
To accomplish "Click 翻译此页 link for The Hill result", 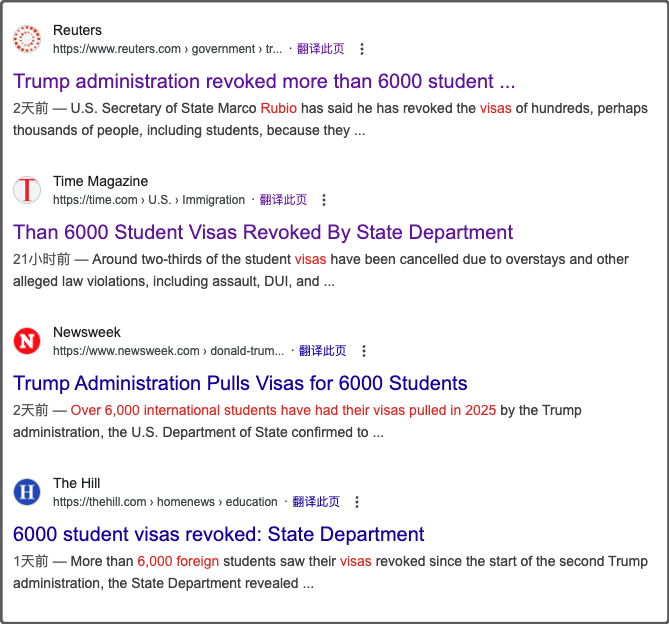I will 316,502.
